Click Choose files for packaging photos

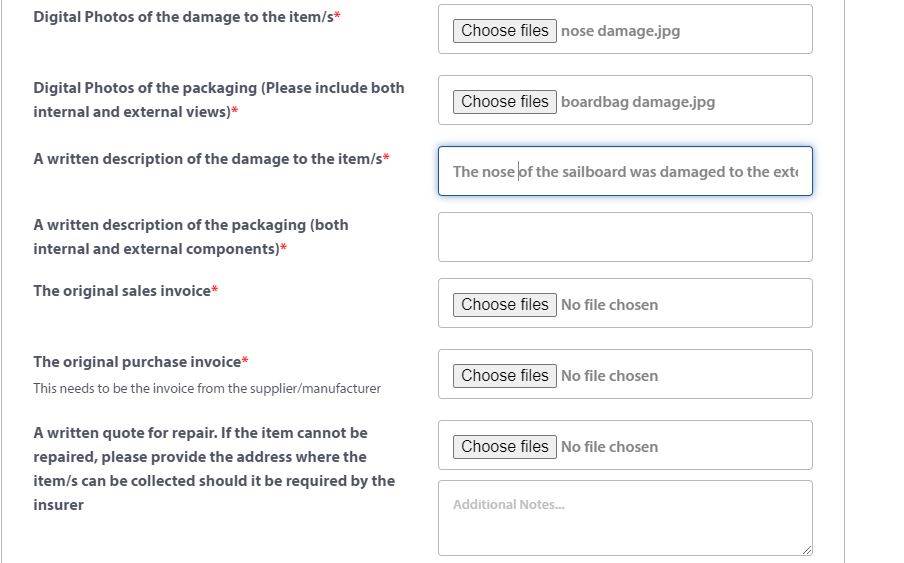point(504,102)
